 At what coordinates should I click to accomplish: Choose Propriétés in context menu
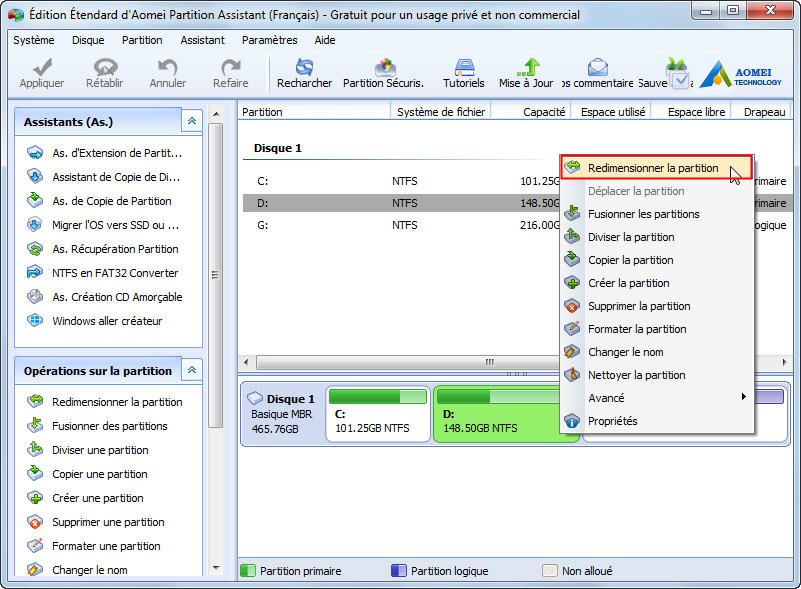(657, 421)
